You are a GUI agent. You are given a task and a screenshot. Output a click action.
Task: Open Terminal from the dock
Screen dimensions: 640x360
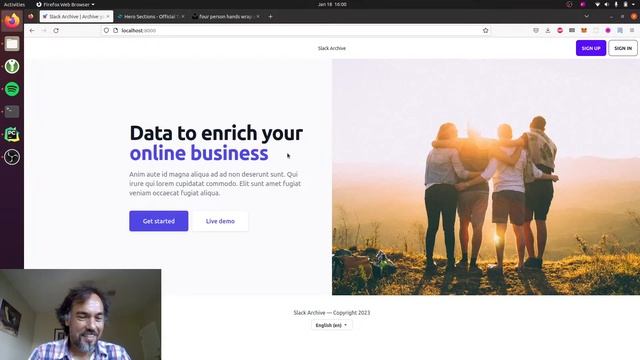[x=12, y=111]
